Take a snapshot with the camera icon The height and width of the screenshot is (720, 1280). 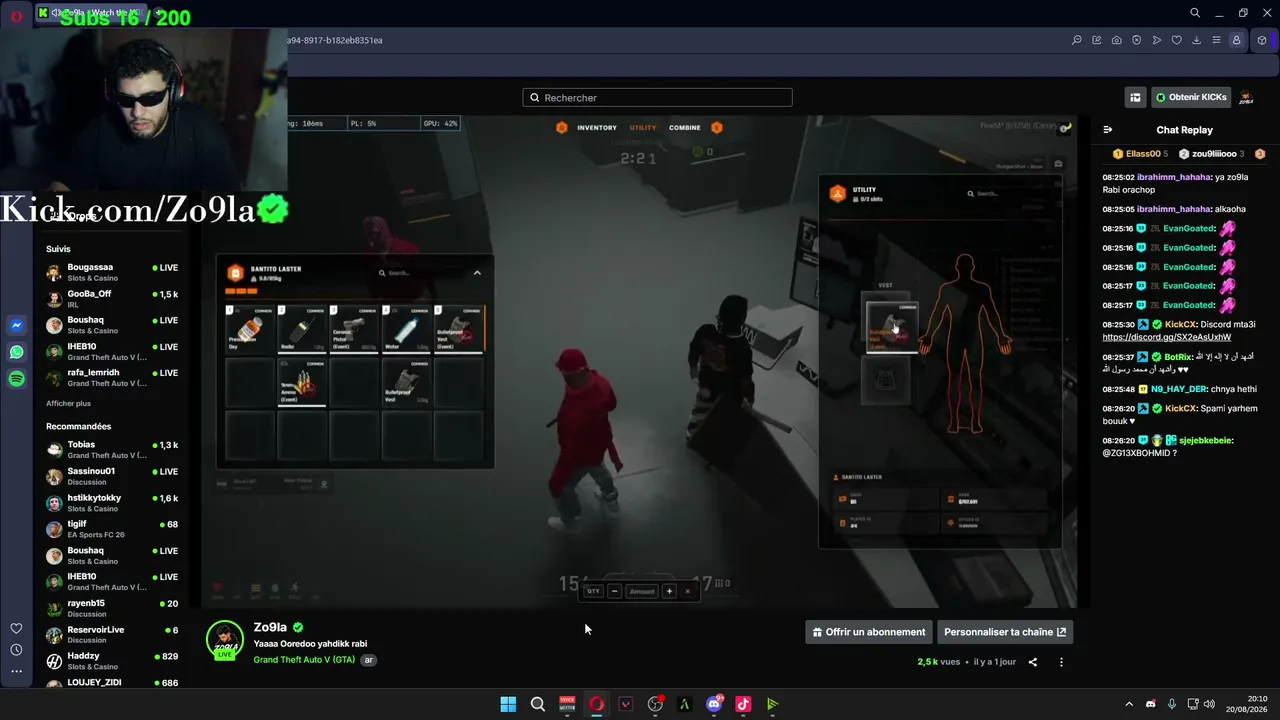[x=1116, y=40]
